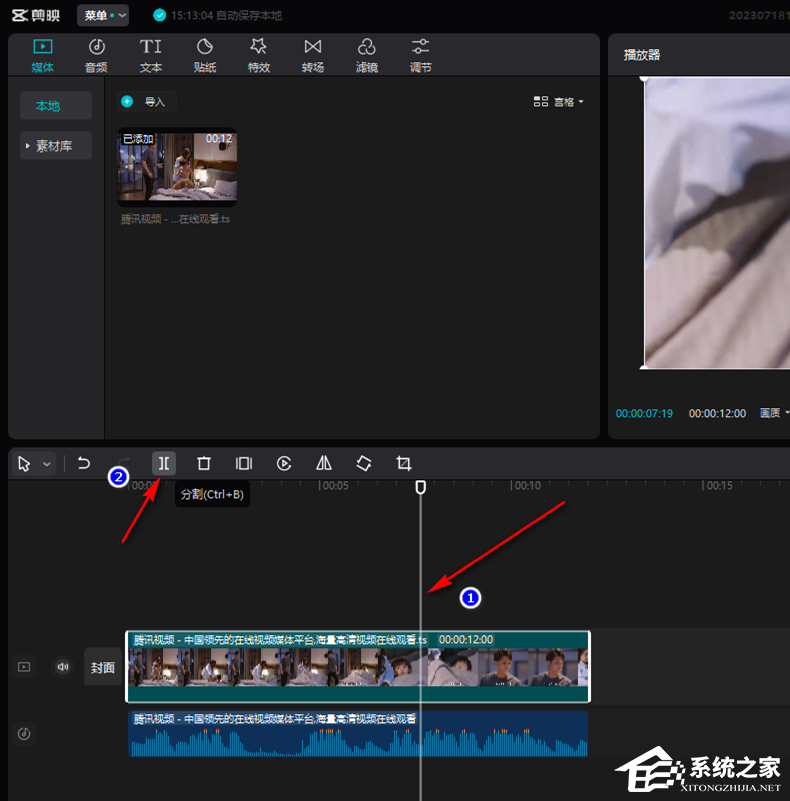Open the 转场 (Transitions) tab
This screenshot has width=790, height=801.
[313, 56]
